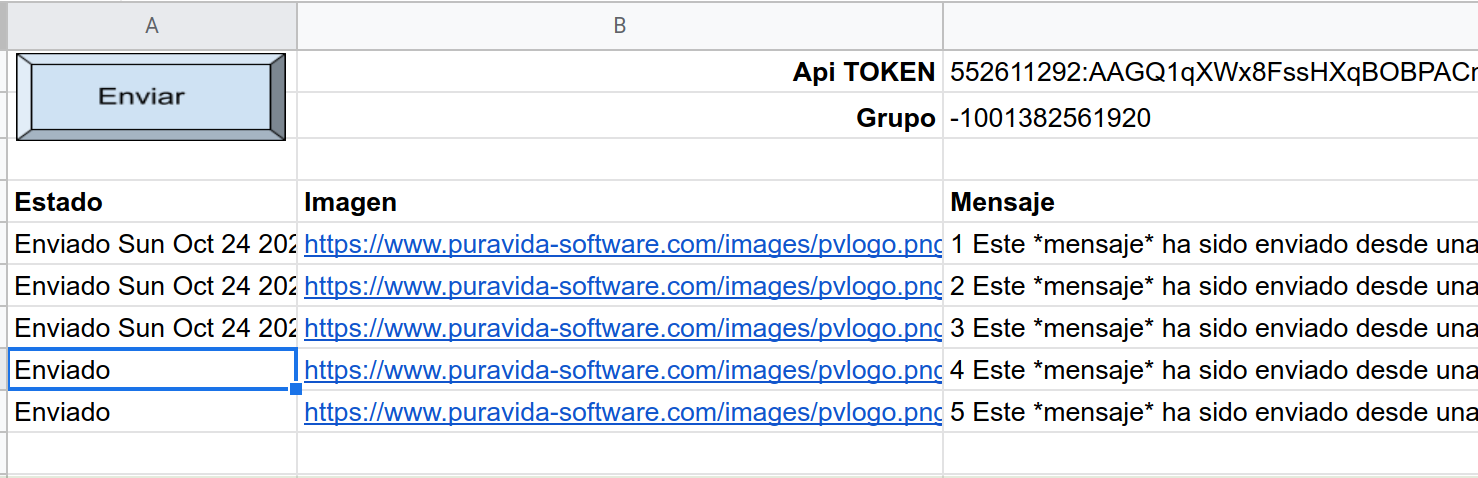The width and height of the screenshot is (1478, 478).
Task: Open the image link in message 3 row
Action: click(x=622, y=328)
